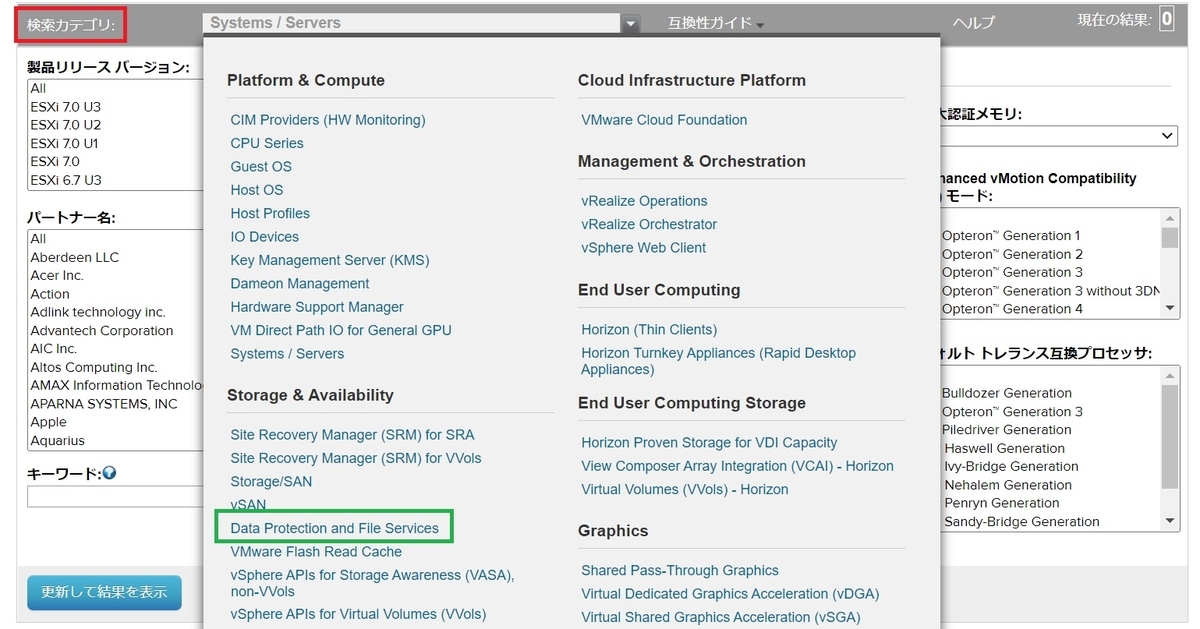The height and width of the screenshot is (629, 1200).
Task: Click down arrow of fault tolerance scrollbar
Action: 1170,521
